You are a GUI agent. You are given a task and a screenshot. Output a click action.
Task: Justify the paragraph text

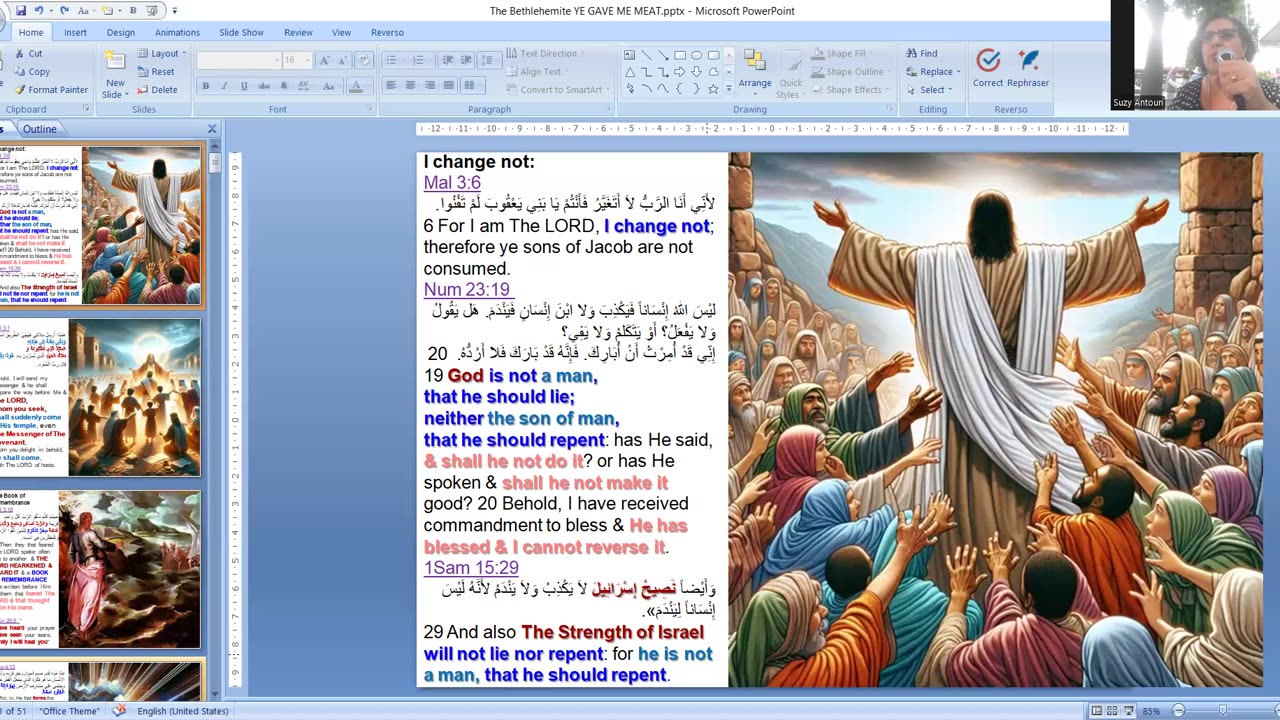[x=448, y=86]
